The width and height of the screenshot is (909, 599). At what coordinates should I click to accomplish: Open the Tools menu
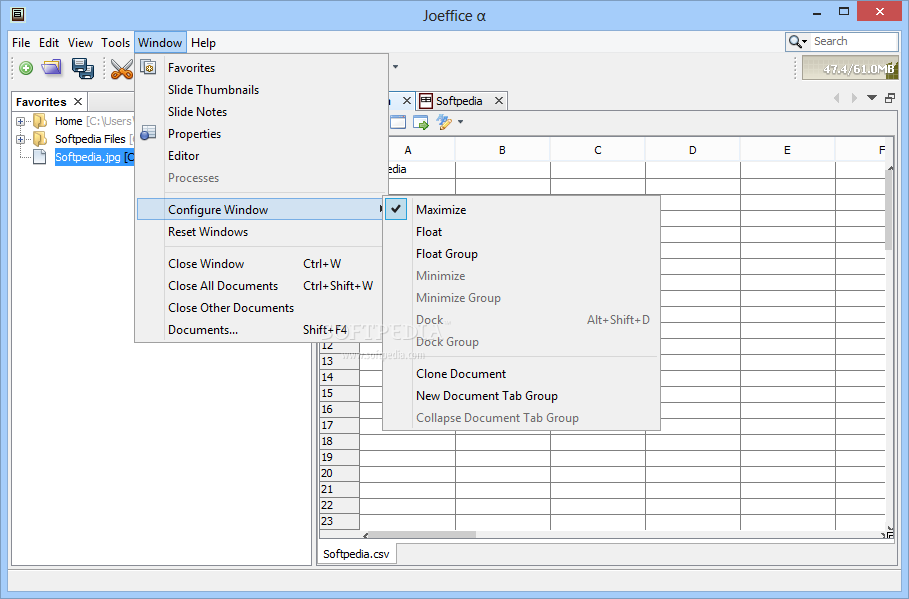115,43
